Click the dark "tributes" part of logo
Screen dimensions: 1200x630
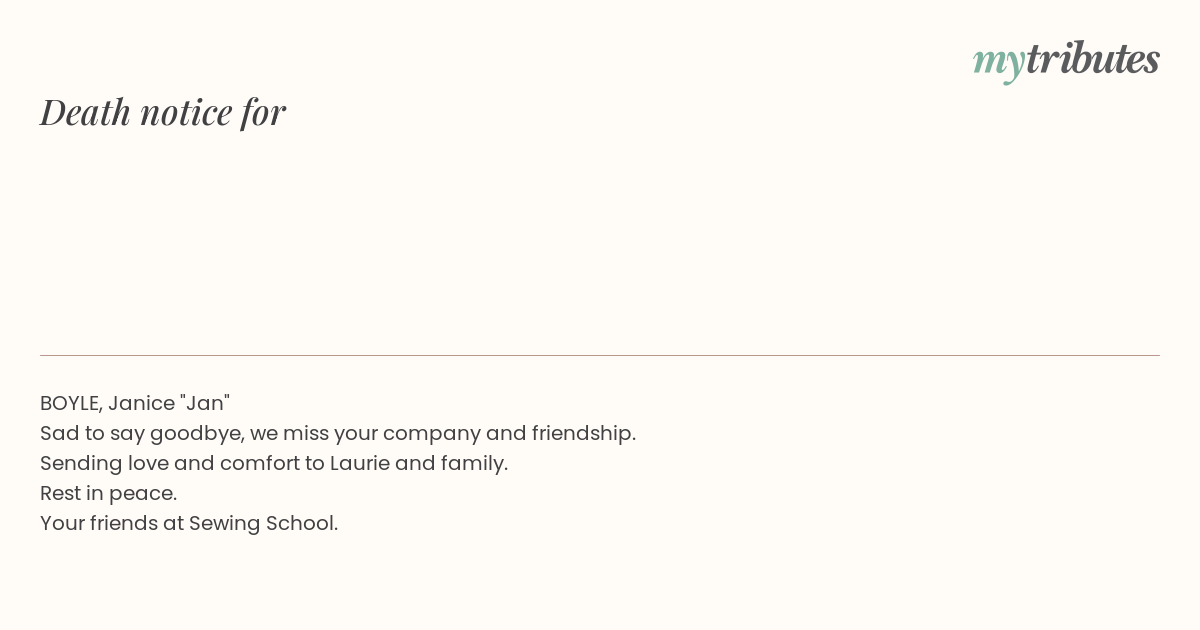1093,57
